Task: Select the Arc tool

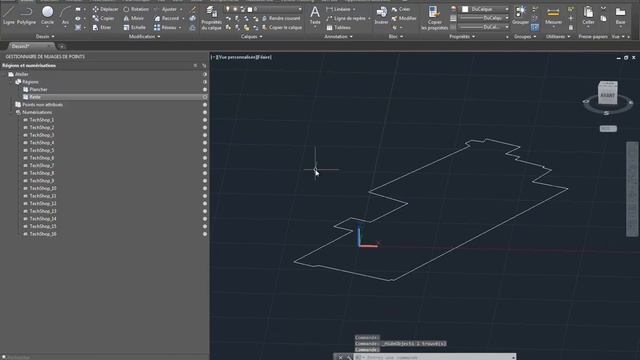Action: [x=65, y=16]
